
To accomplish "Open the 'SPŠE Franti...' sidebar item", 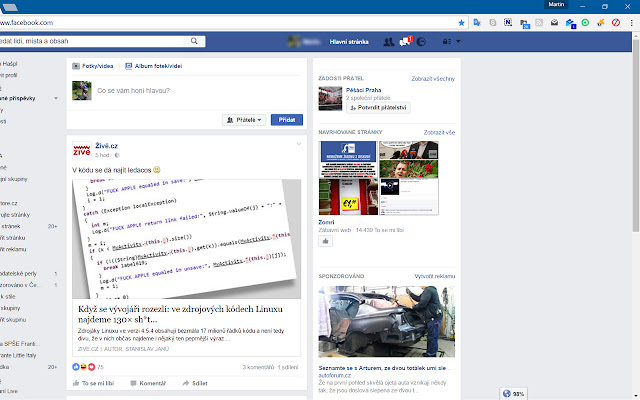I will (x=18, y=344).
